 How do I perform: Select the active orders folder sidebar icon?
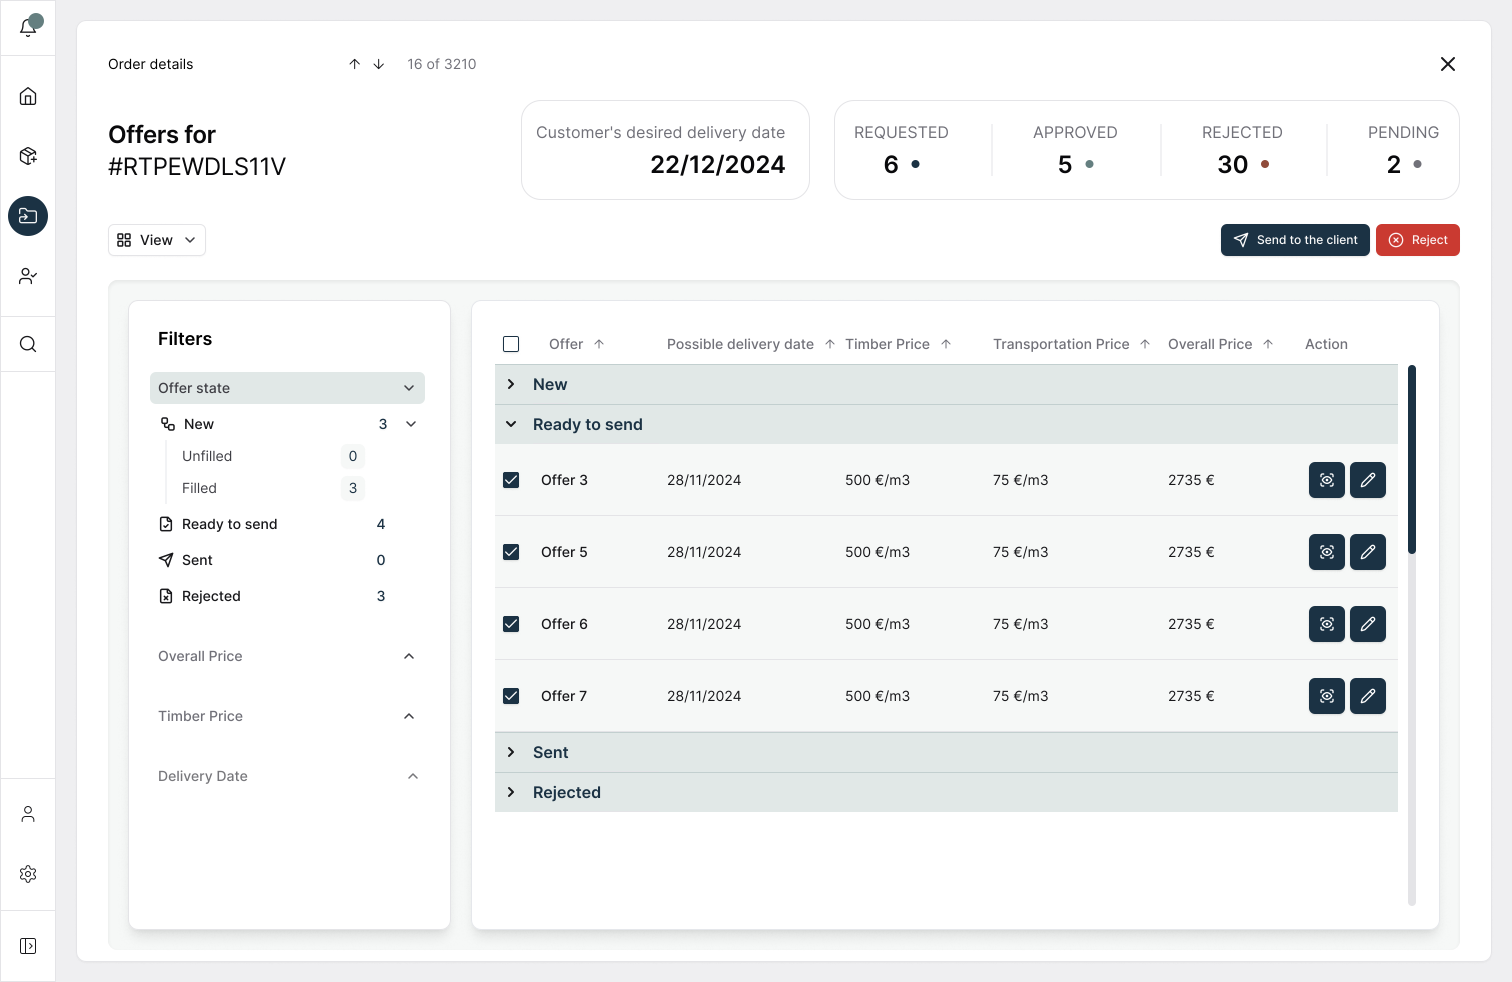tap(28, 216)
